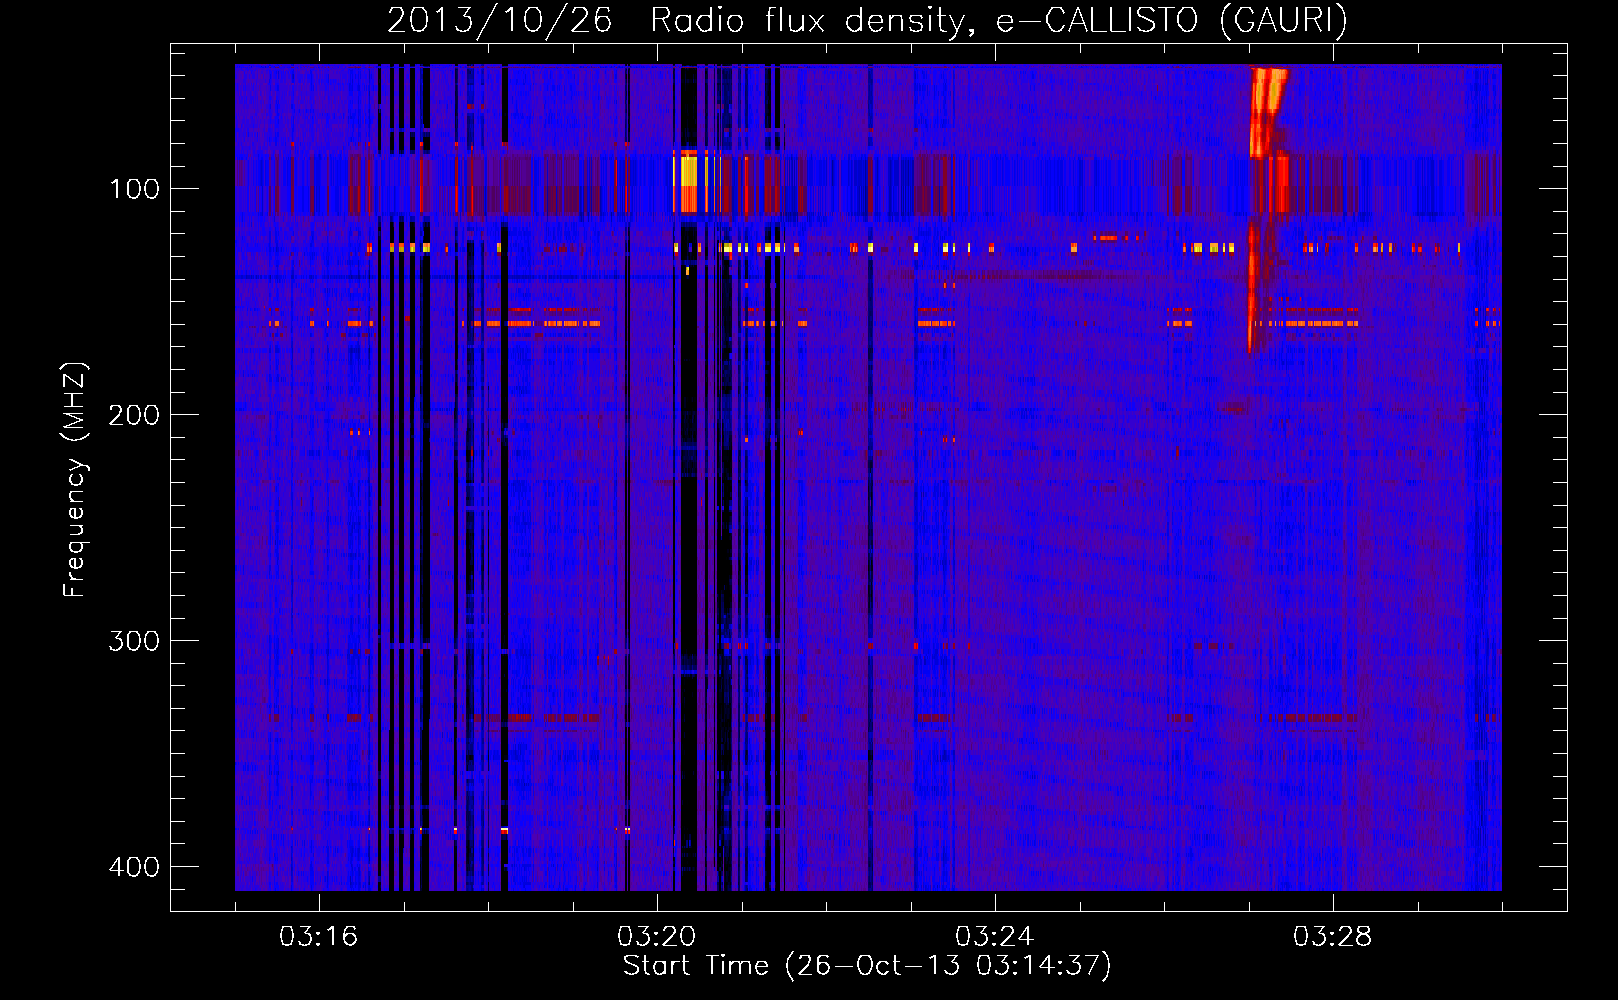1618x1000 pixels.
Task: Click the '03:28' time tick label
Action: (x=1332, y=937)
